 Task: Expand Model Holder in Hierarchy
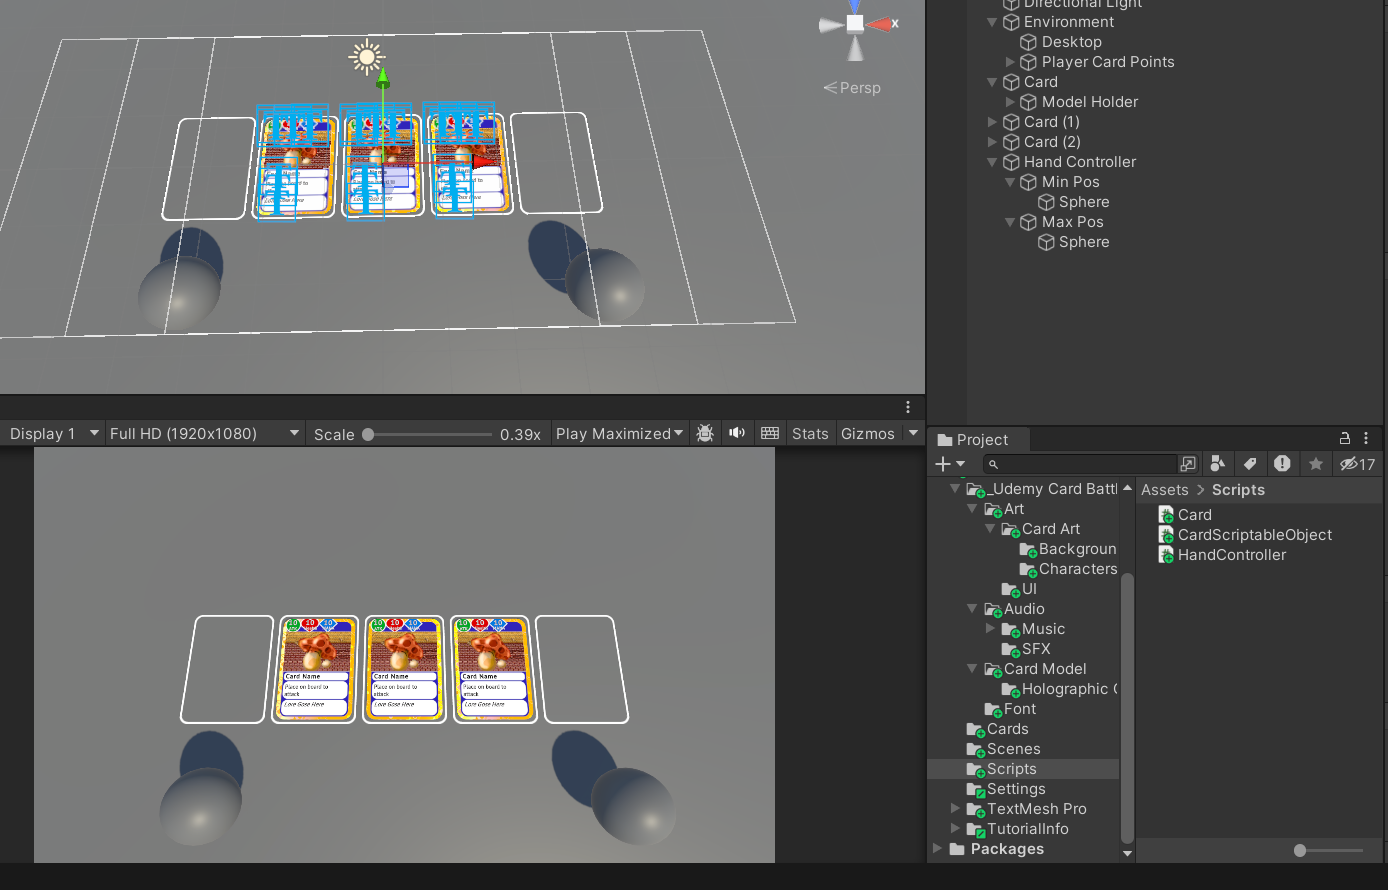[x=1010, y=102]
